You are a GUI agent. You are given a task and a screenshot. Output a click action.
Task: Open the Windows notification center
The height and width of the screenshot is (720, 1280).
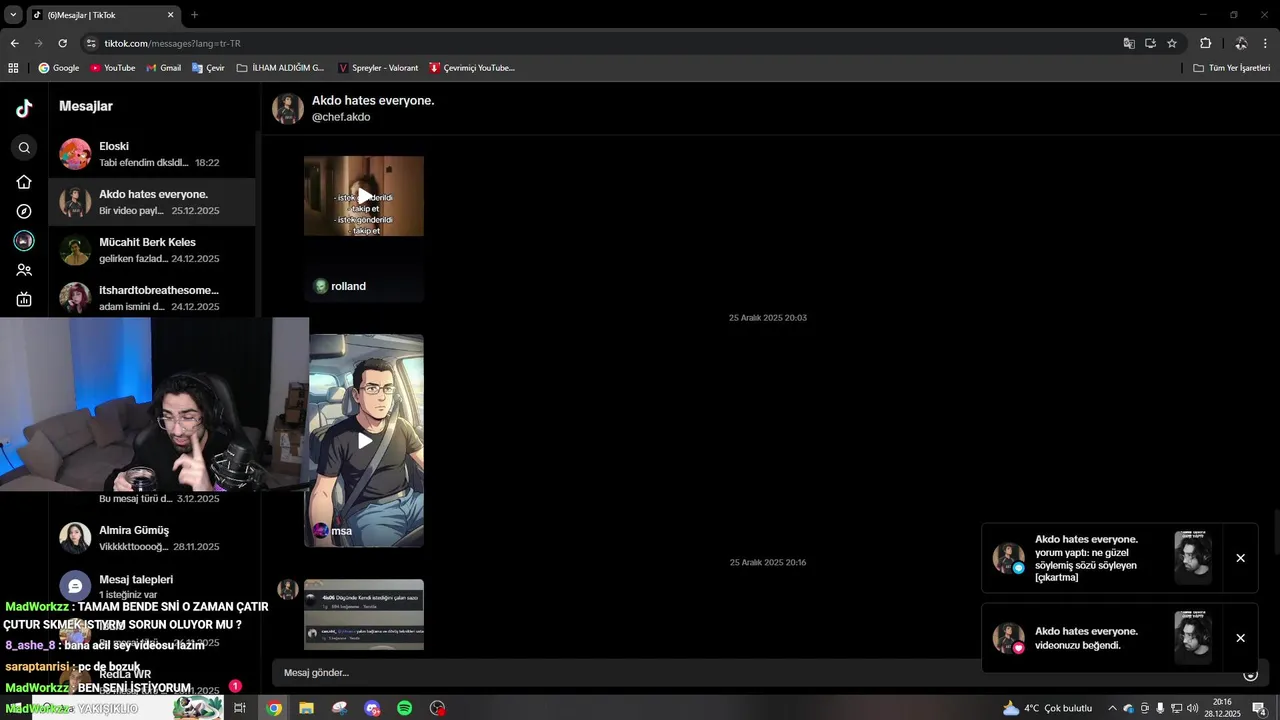pyautogui.click(x=1259, y=708)
